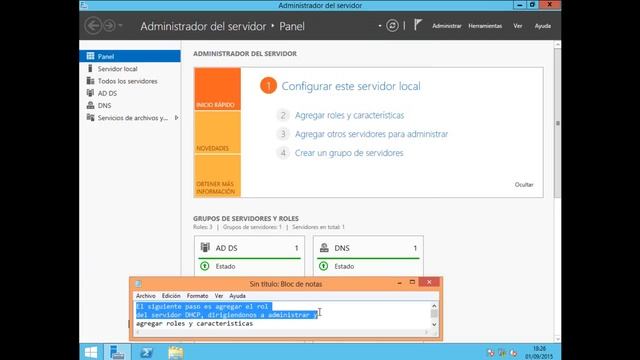640x360 pixels.
Task: Open Formato menu in Bloc de notas
Action: [x=198, y=296]
